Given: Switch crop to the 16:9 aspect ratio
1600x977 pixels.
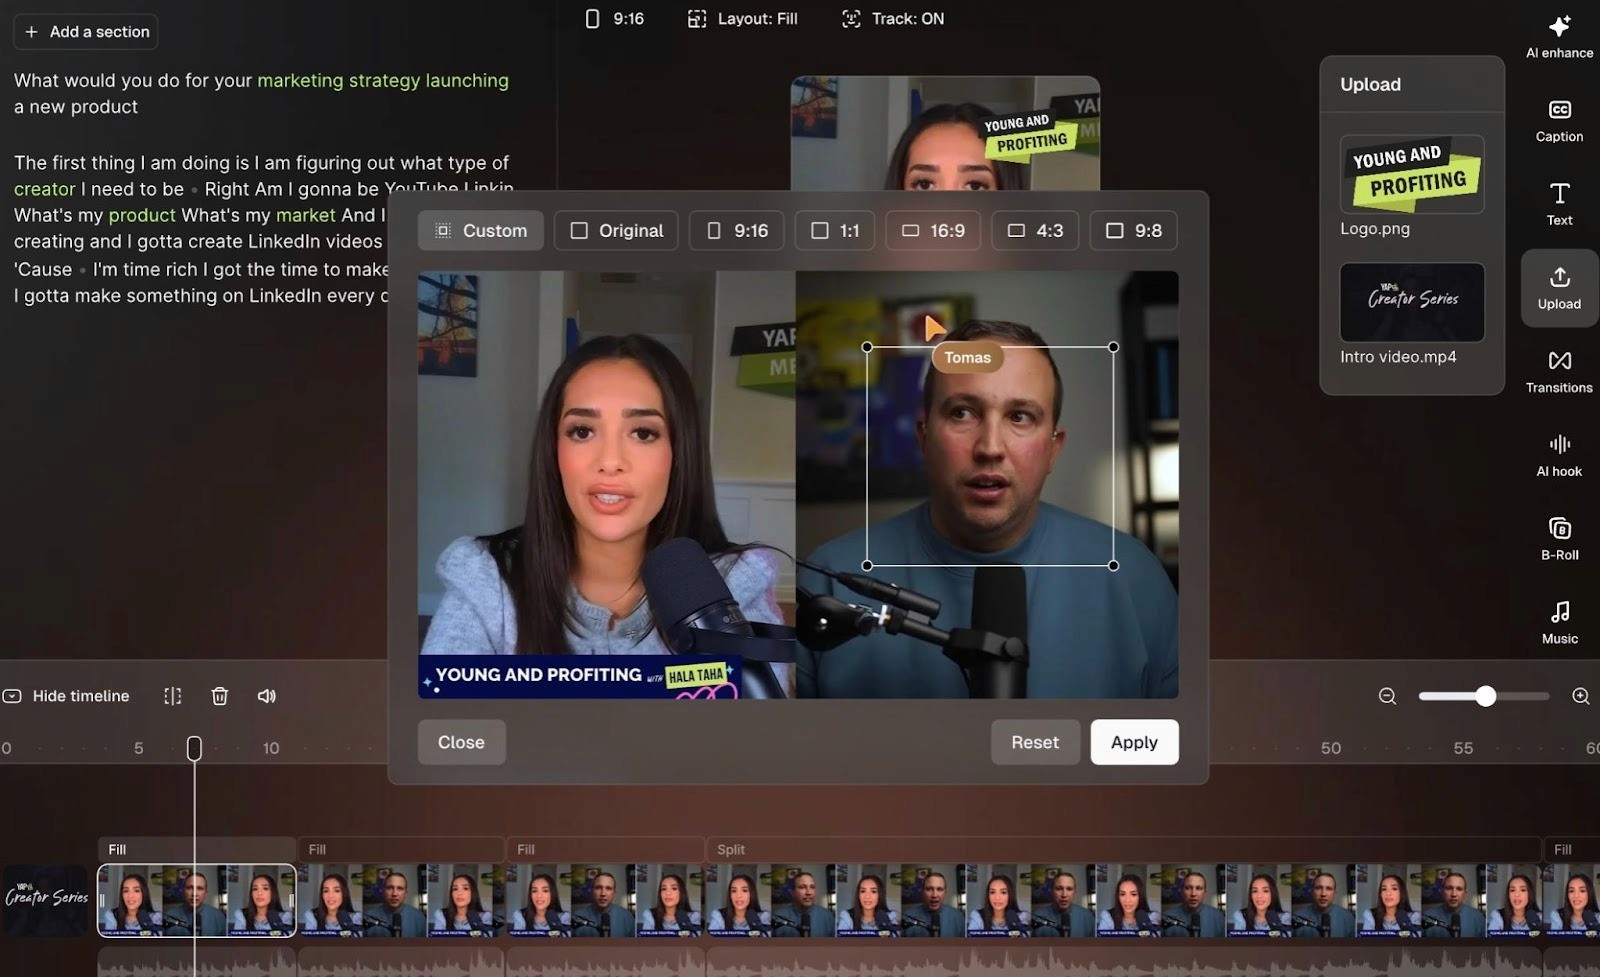Looking at the screenshot, I should click(x=932, y=230).
